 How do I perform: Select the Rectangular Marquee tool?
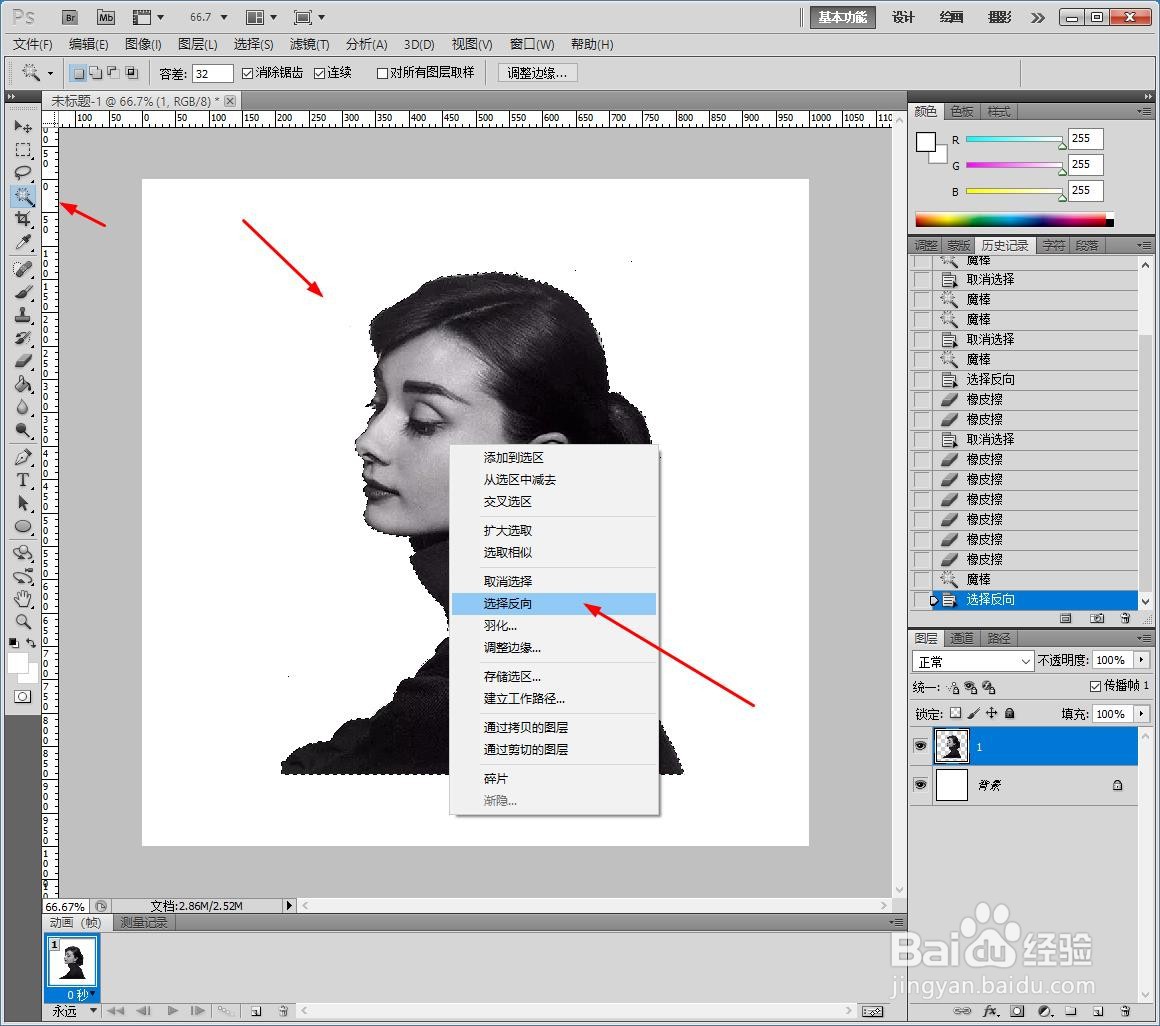point(23,149)
